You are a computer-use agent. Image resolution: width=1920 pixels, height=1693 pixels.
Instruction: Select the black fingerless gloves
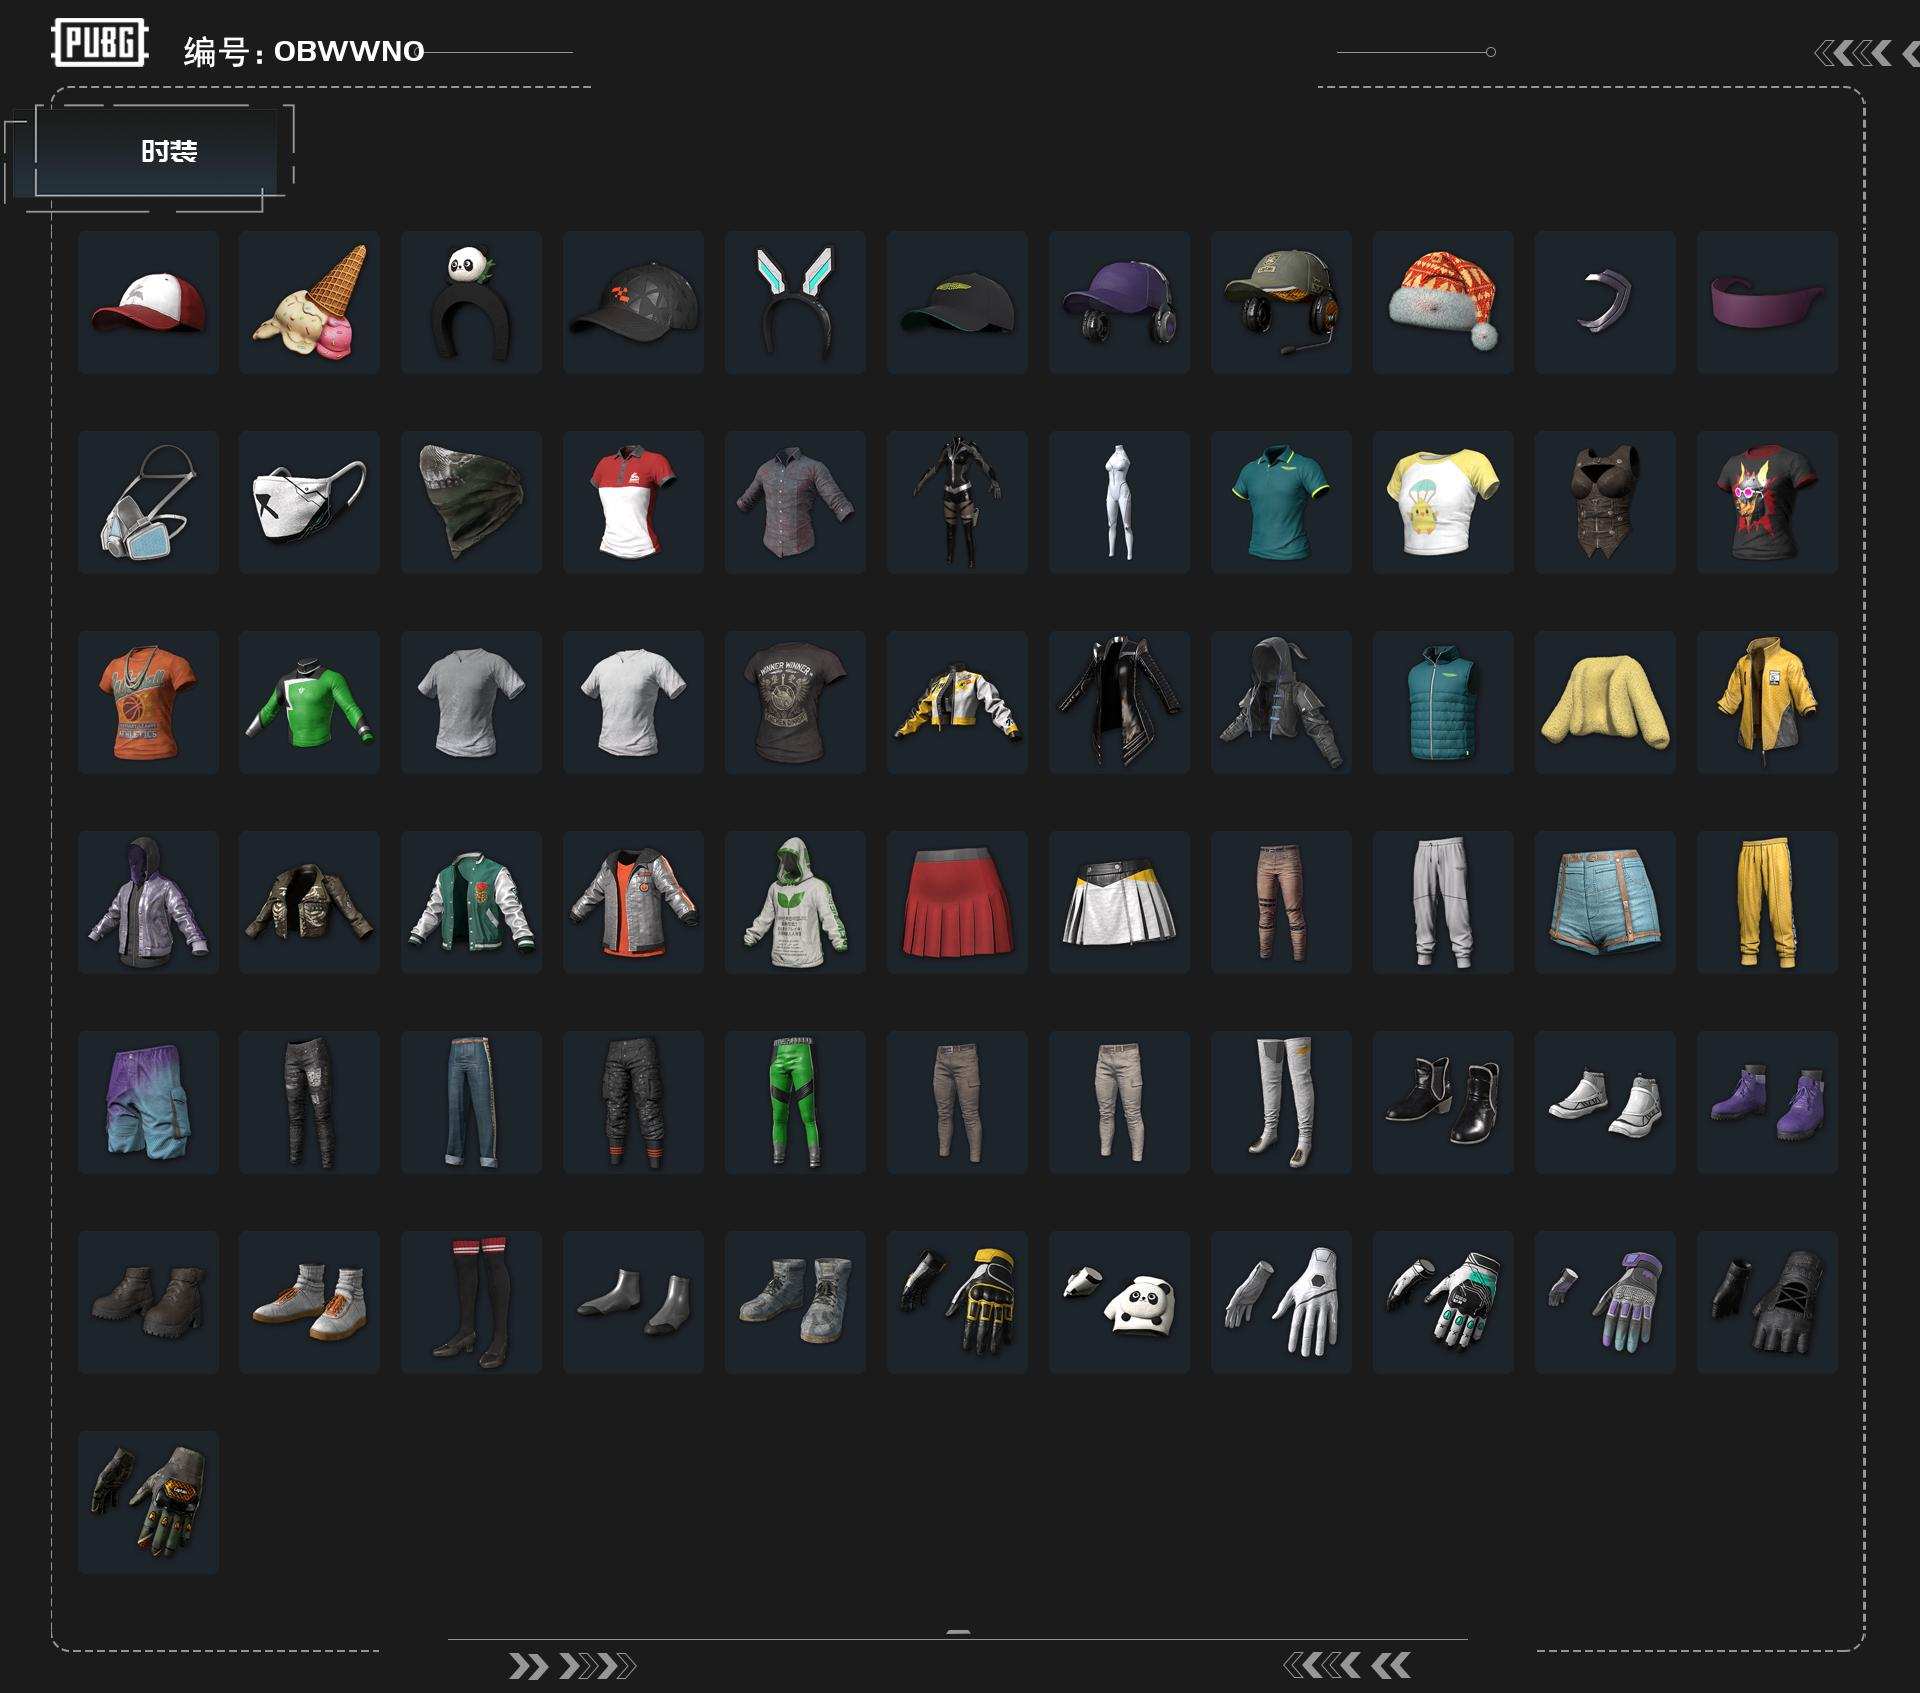1767,1302
